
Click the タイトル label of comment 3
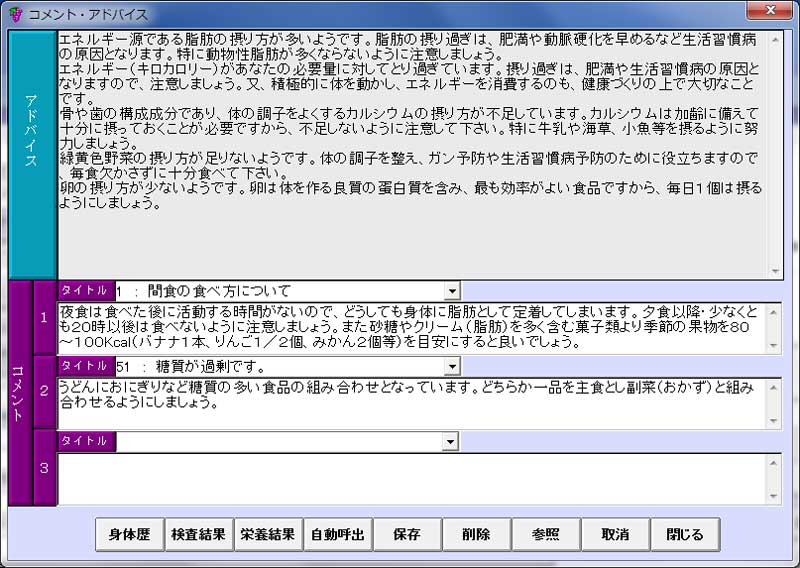[86, 441]
